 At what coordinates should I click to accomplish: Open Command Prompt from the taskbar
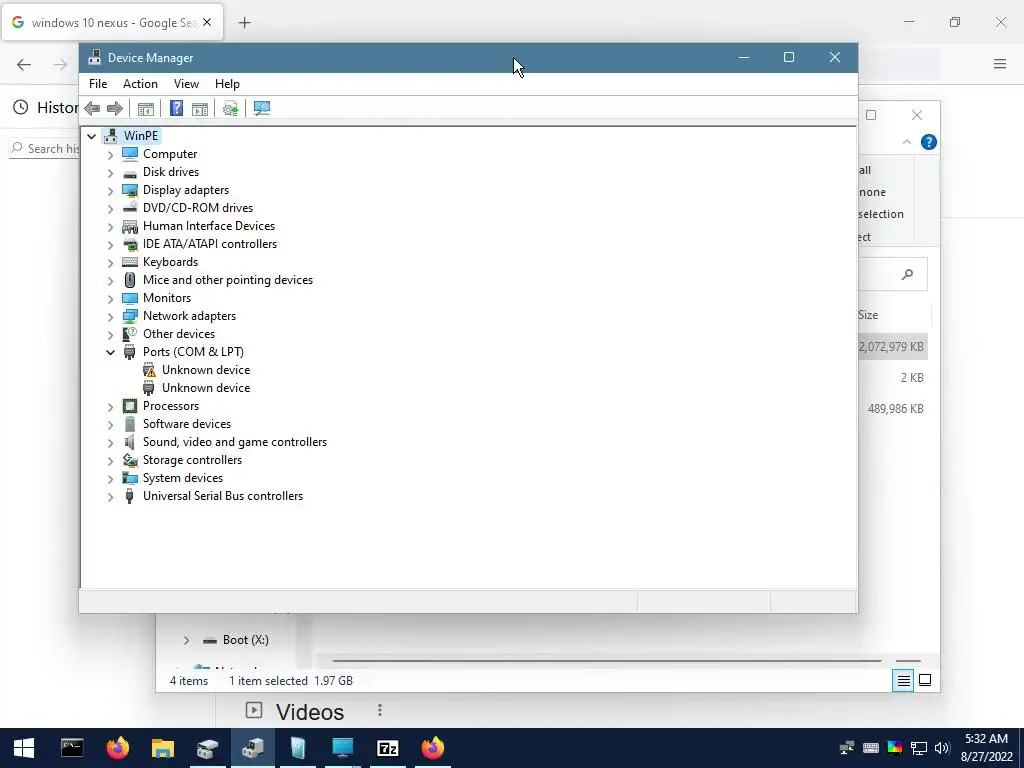[72, 748]
